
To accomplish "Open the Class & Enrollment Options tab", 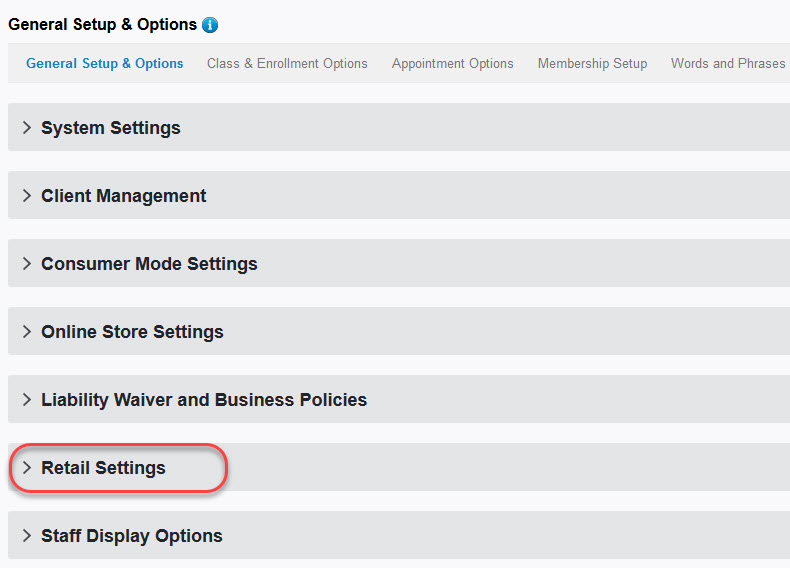I will 287,63.
